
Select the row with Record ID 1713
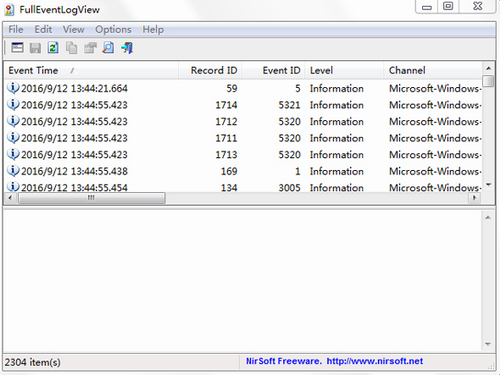pyautogui.click(x=243, y=155)
